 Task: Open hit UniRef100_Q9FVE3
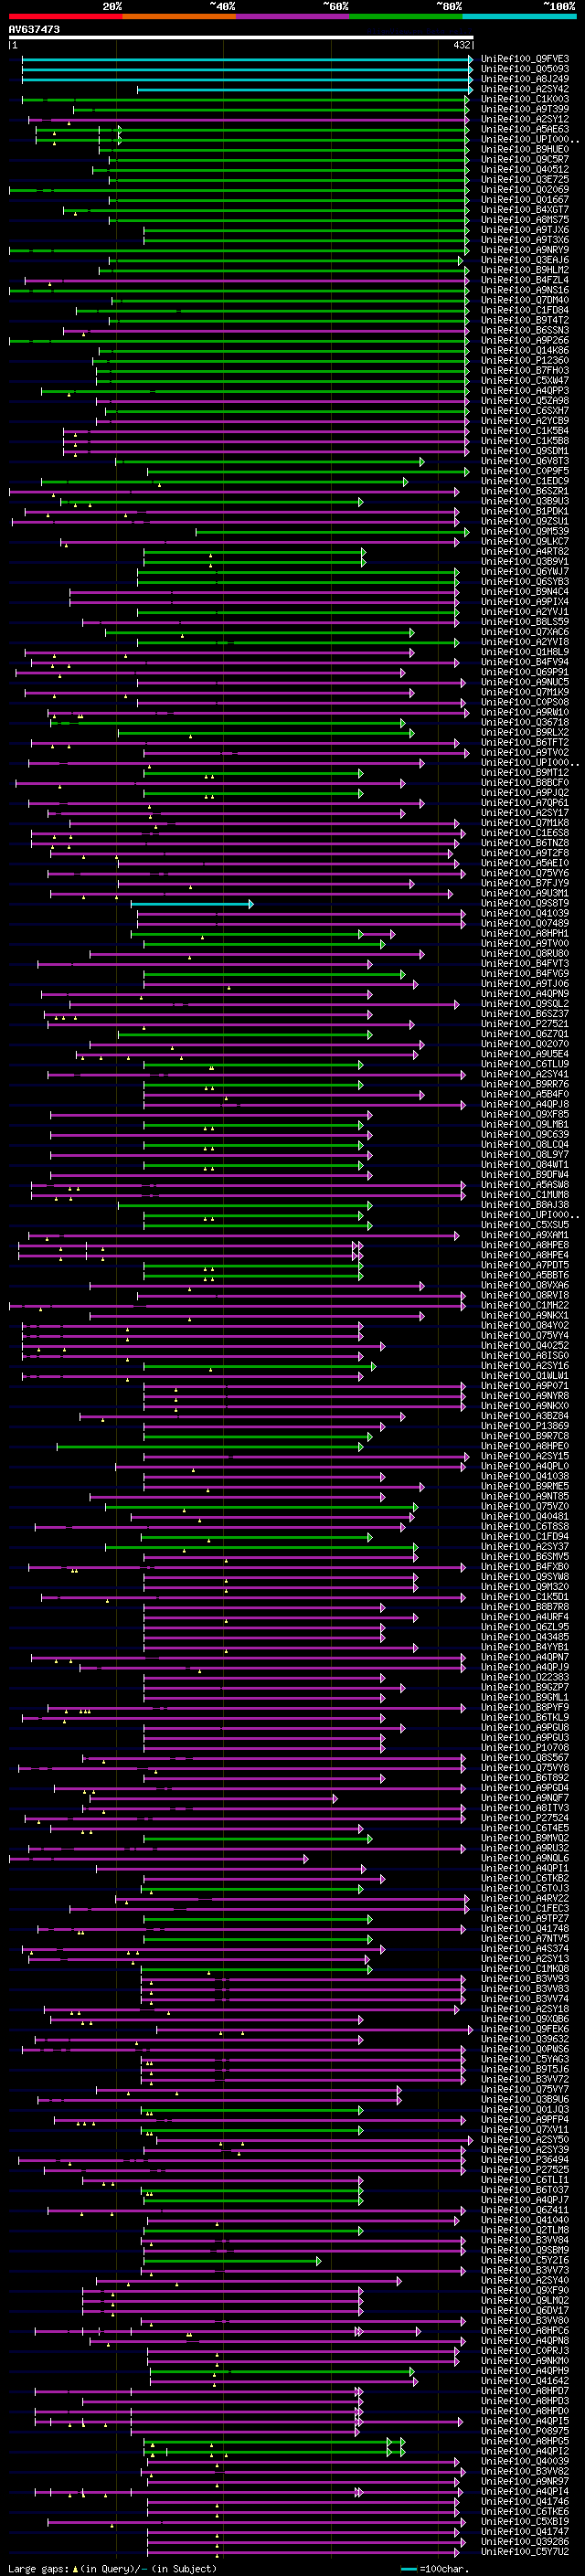(525, 59)
